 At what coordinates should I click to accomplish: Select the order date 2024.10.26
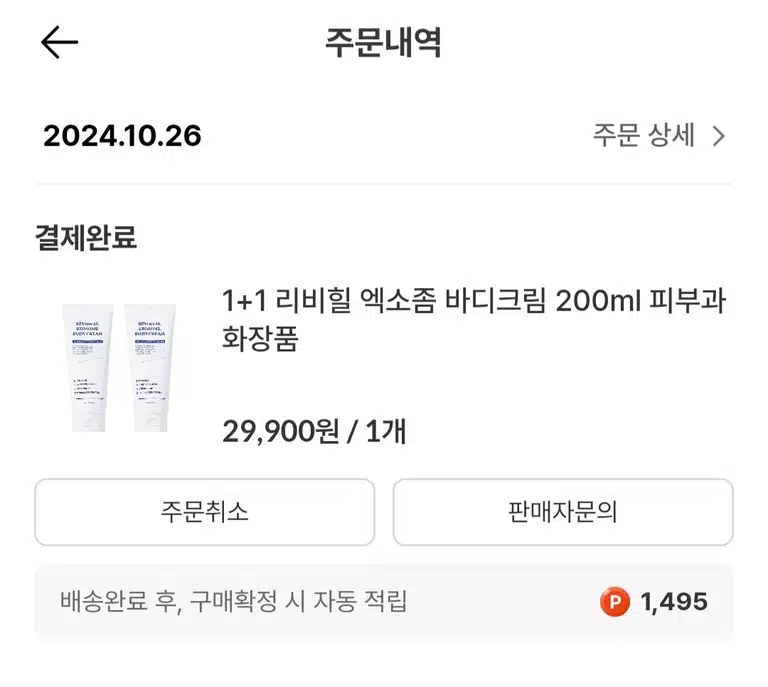tap(122, 136)
